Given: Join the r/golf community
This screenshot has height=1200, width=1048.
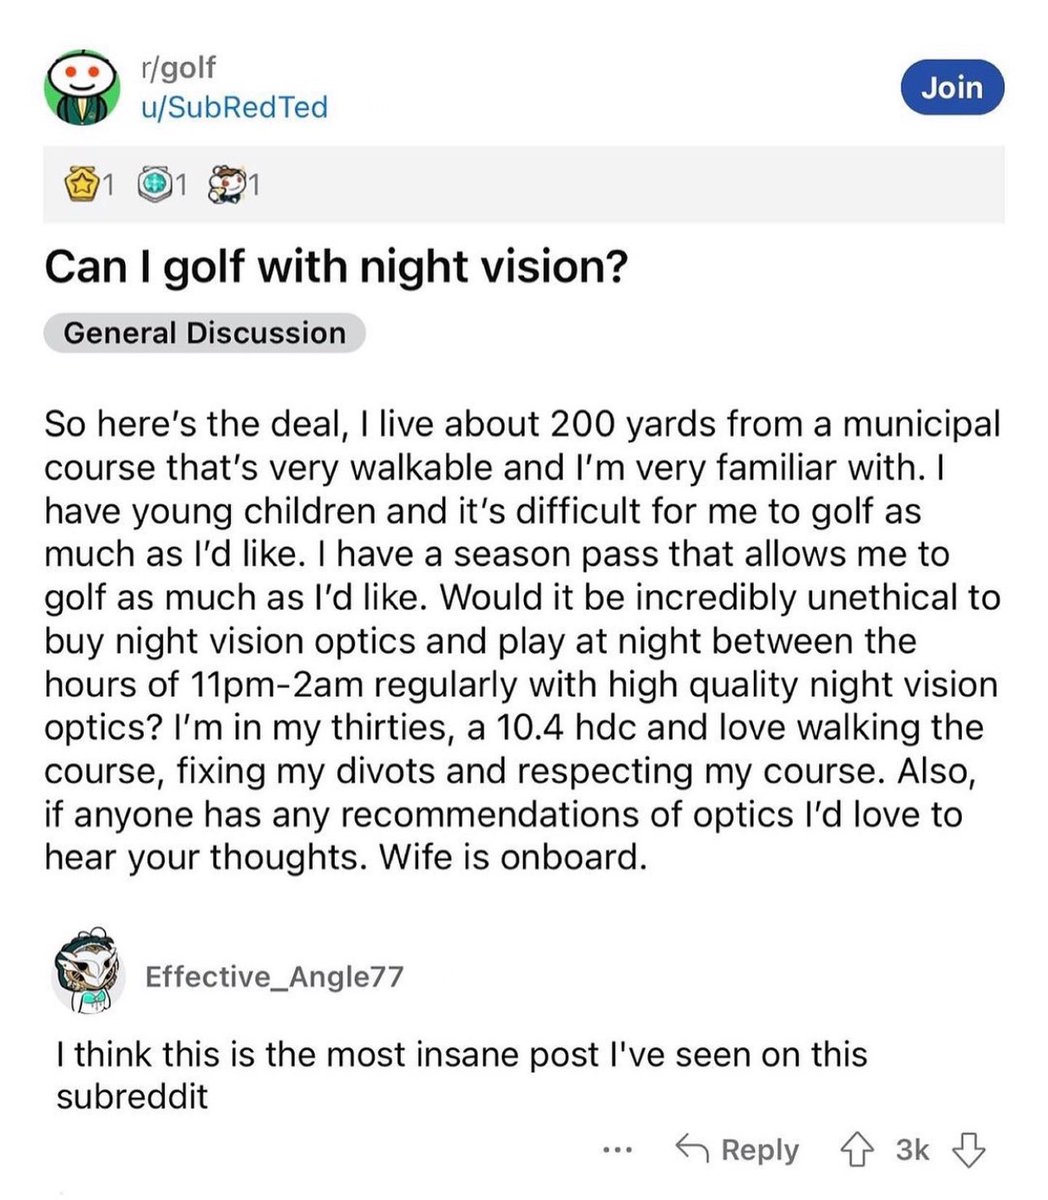Looking at the screenshot, I should [x=952, y=88].
